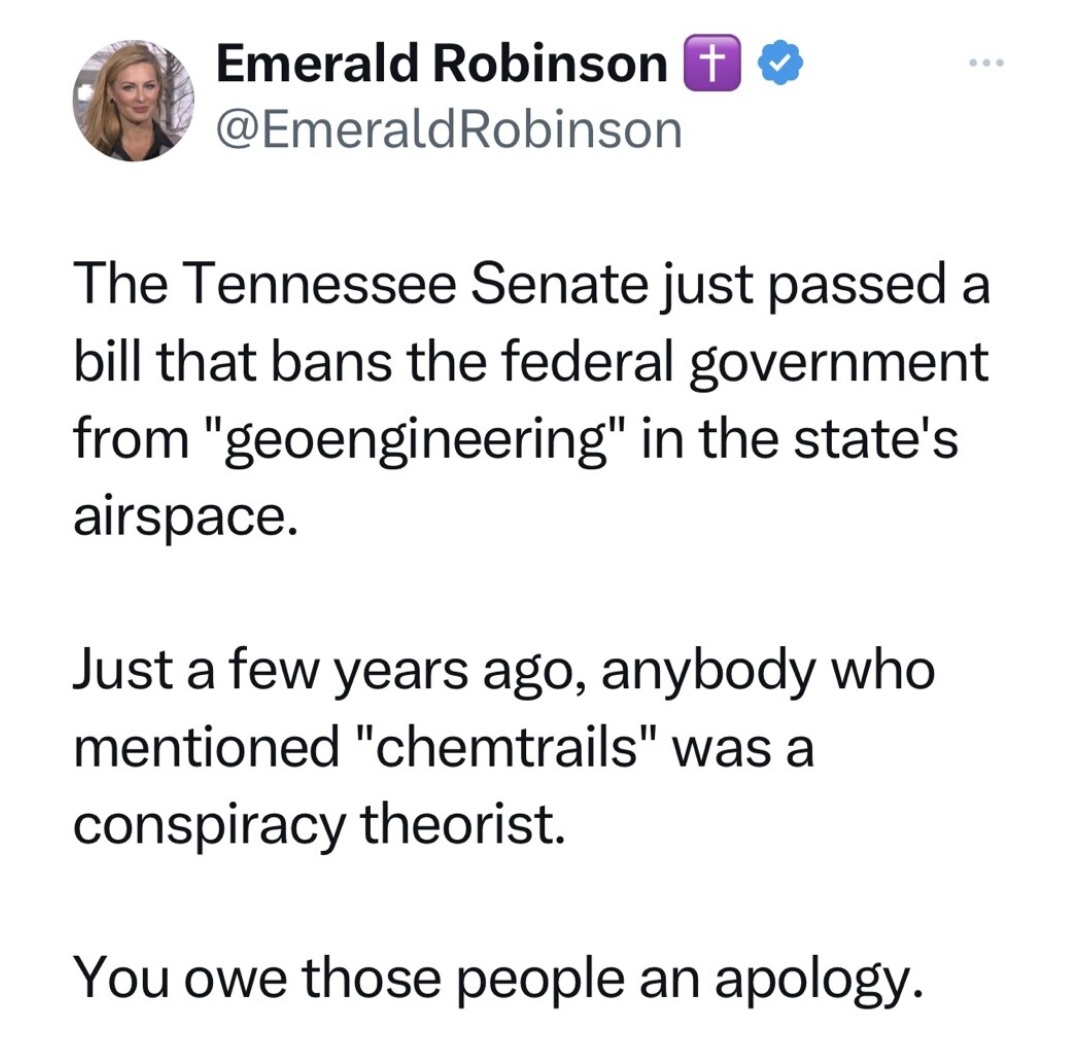Open the three-dot more options menu
The height and width of the screenshot is (1044, 1080).
(986, 63)
